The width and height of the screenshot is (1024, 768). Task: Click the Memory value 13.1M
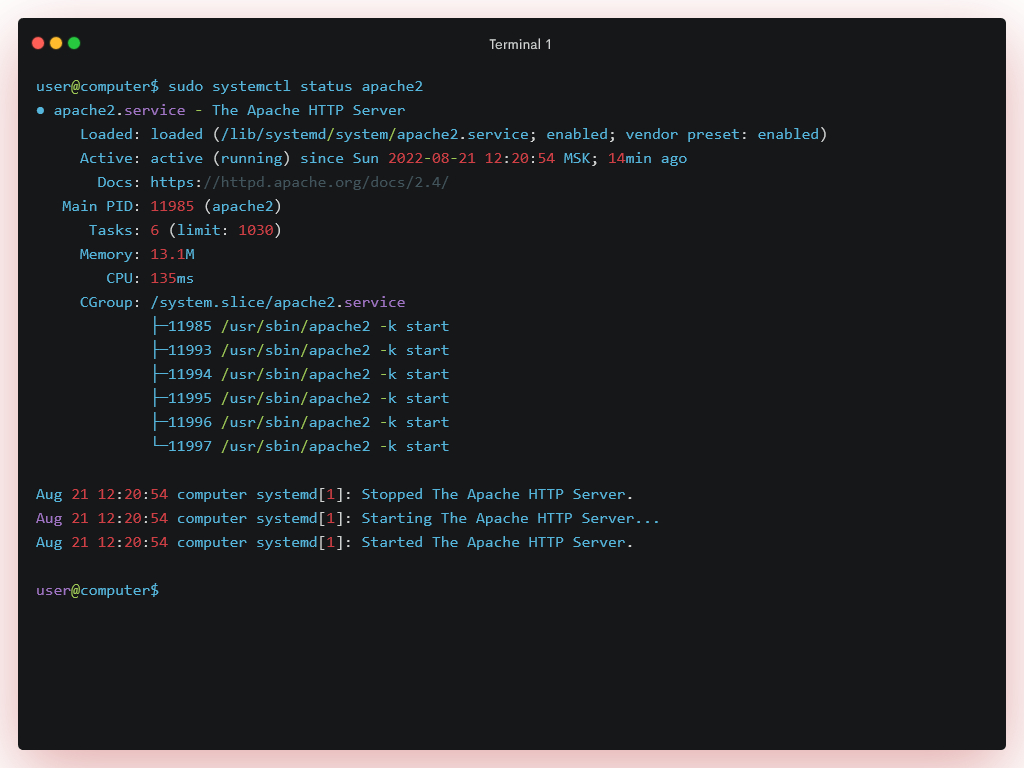pos(172,255)
